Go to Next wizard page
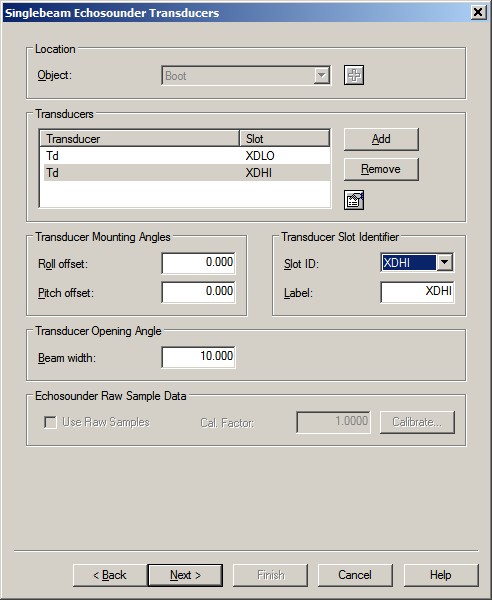 [185, 575]
